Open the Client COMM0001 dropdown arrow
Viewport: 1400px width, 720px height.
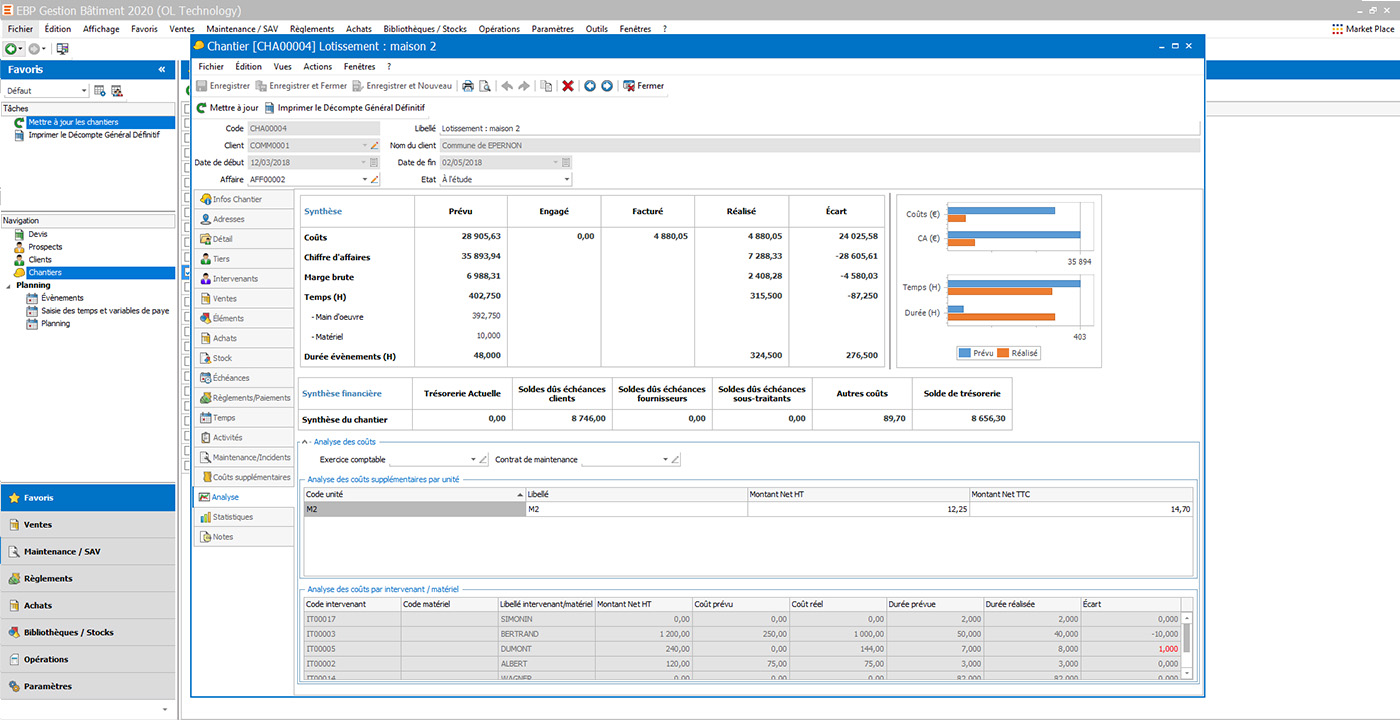point(364,146)
